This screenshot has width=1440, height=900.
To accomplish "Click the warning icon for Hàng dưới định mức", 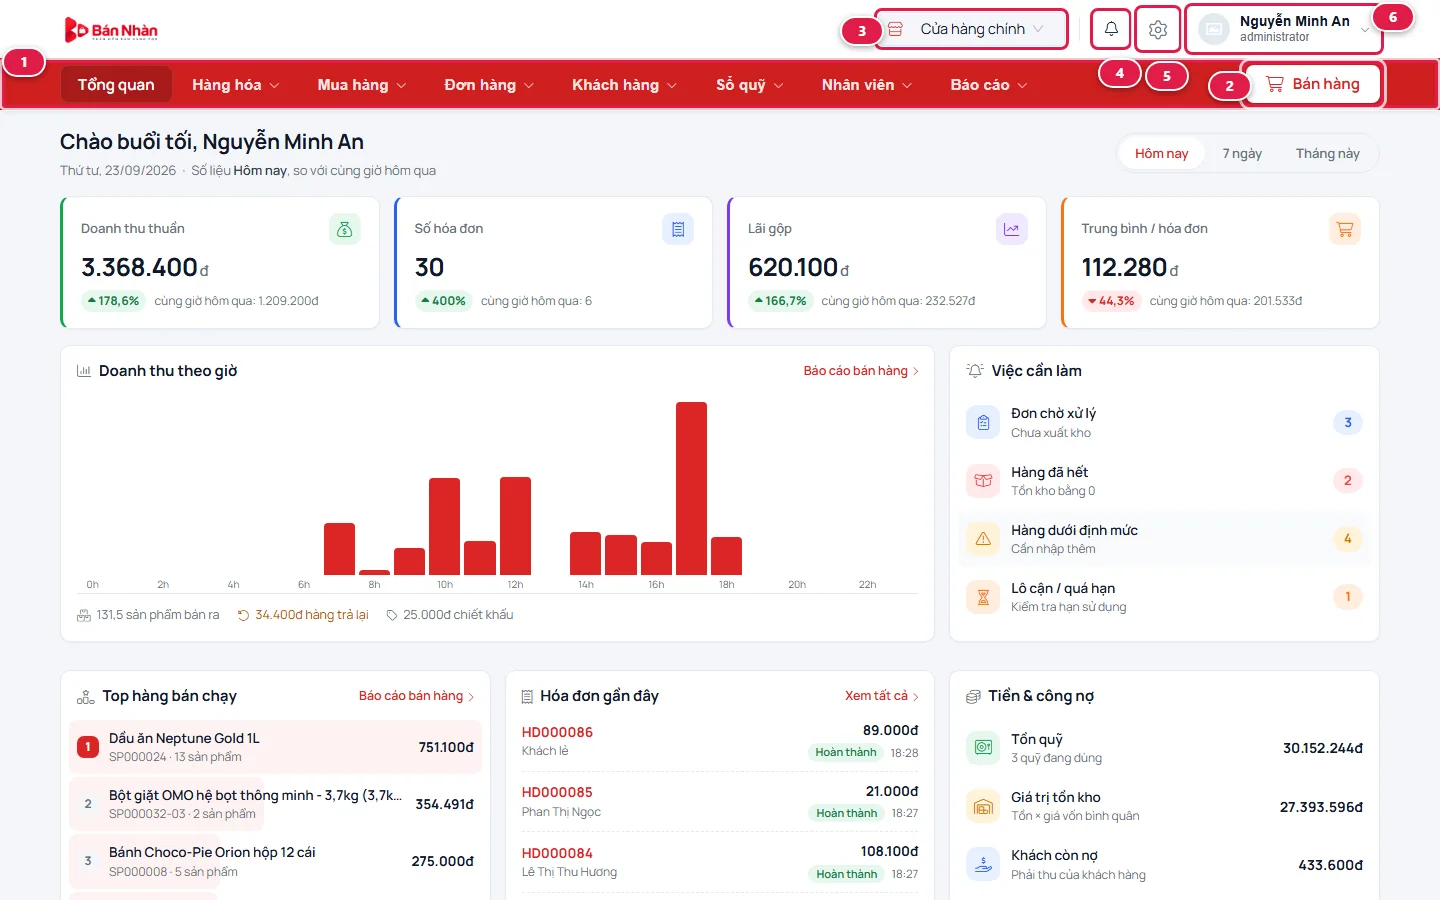I will 983,539.
